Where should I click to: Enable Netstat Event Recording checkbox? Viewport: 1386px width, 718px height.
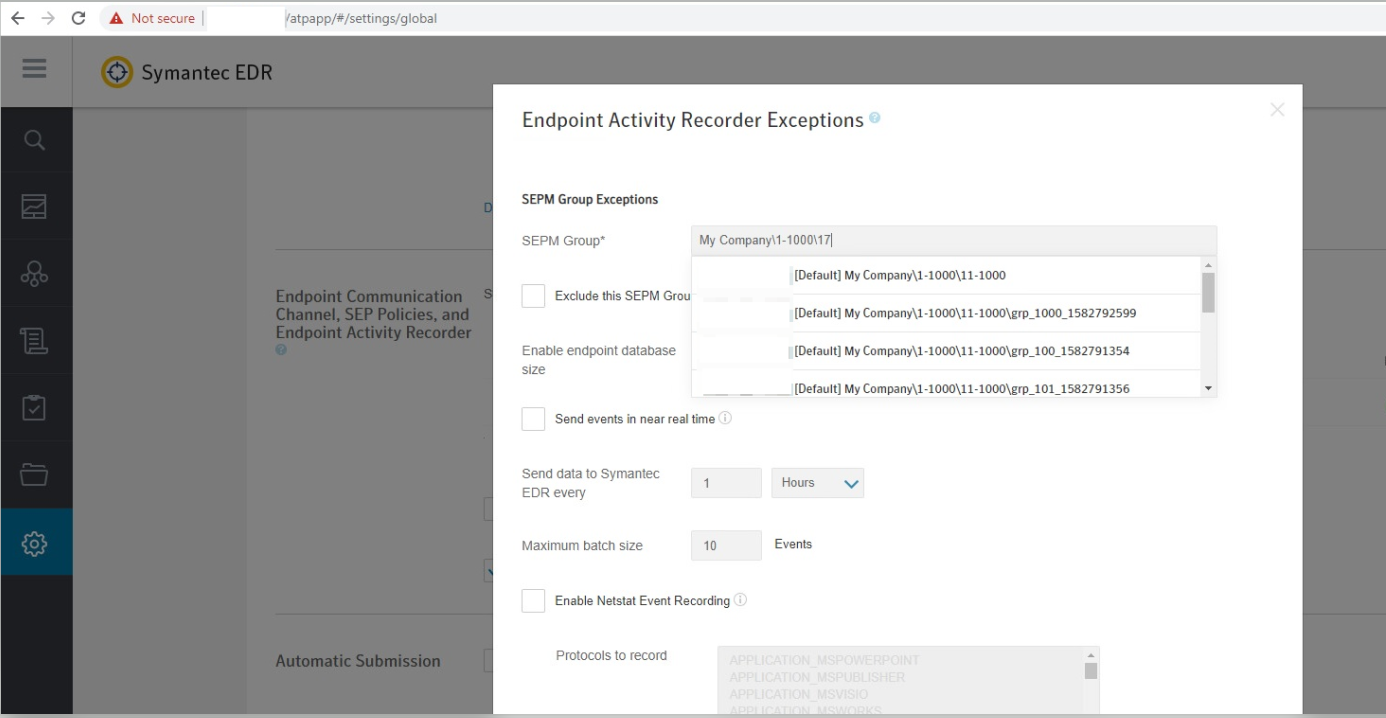coord(534,601)
